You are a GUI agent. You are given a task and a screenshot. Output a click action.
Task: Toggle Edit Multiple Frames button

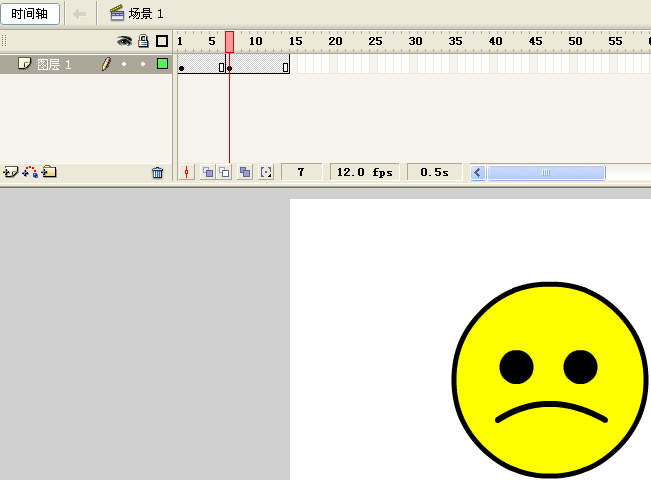coord(245,172)
